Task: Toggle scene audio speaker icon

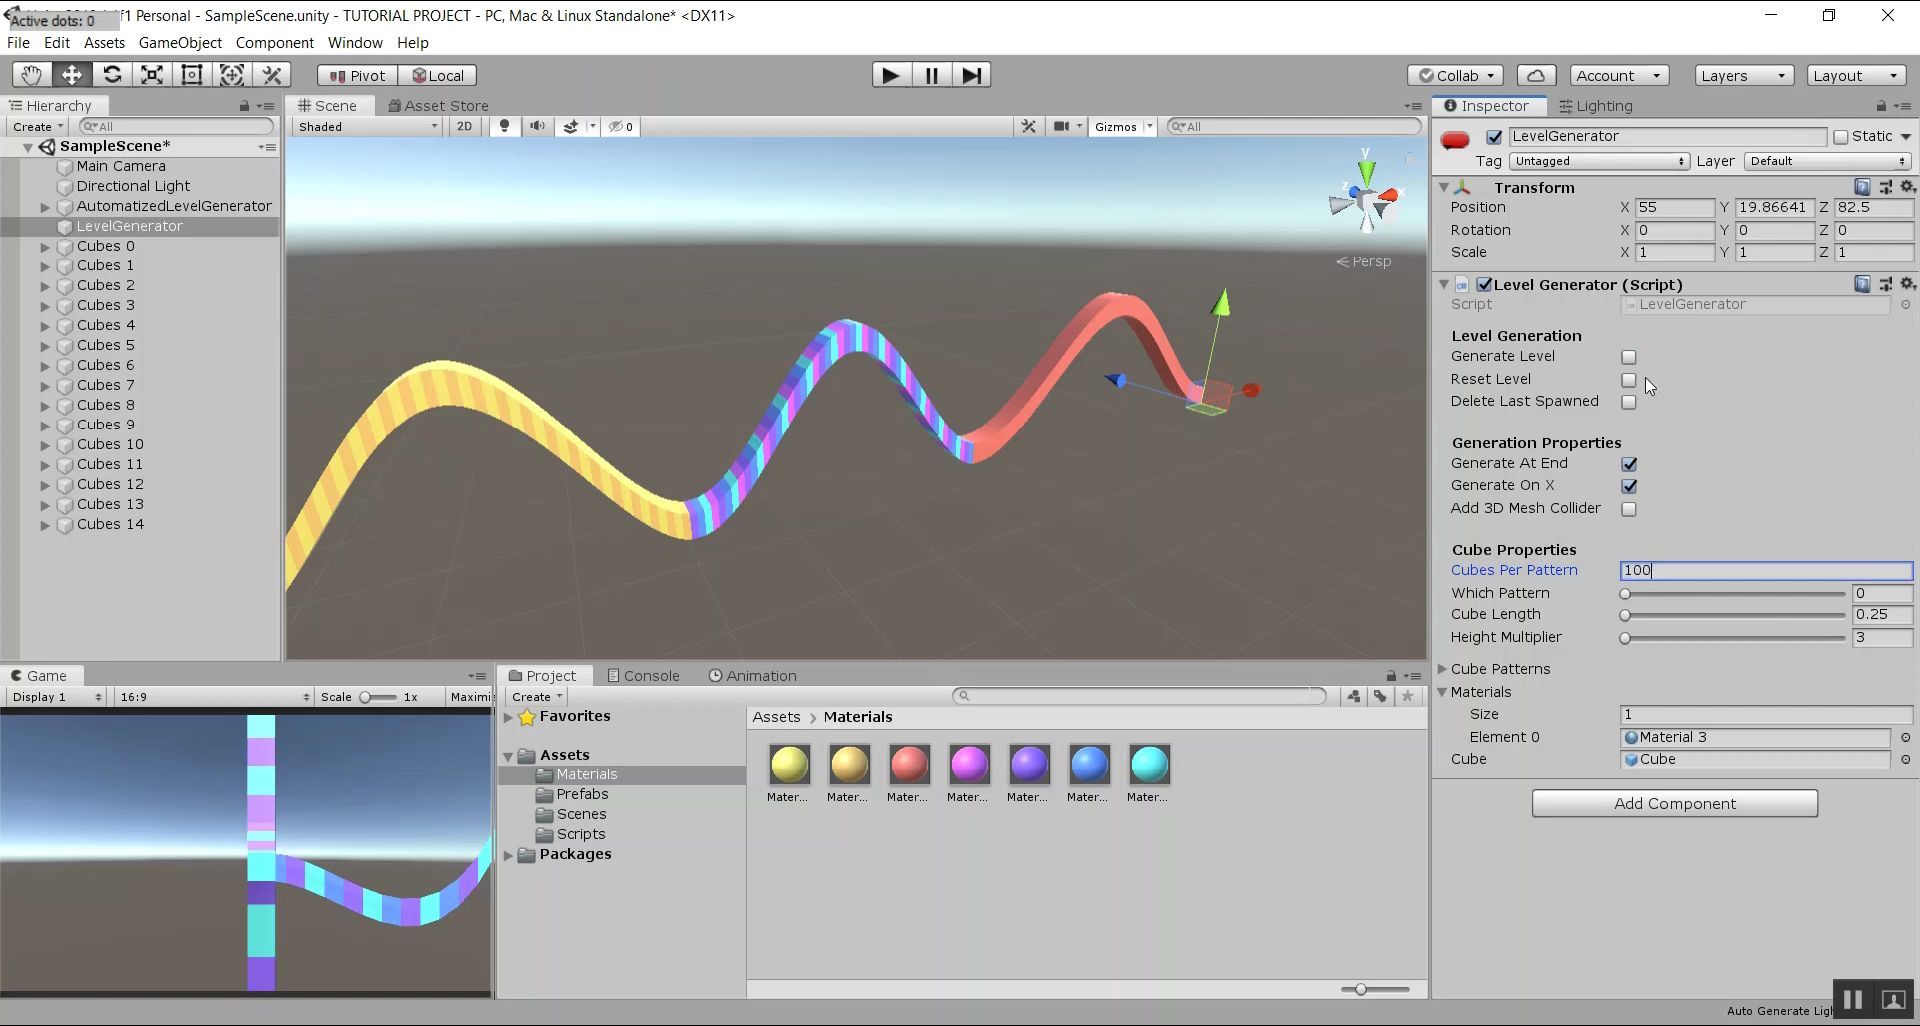Action: (537, 126)
